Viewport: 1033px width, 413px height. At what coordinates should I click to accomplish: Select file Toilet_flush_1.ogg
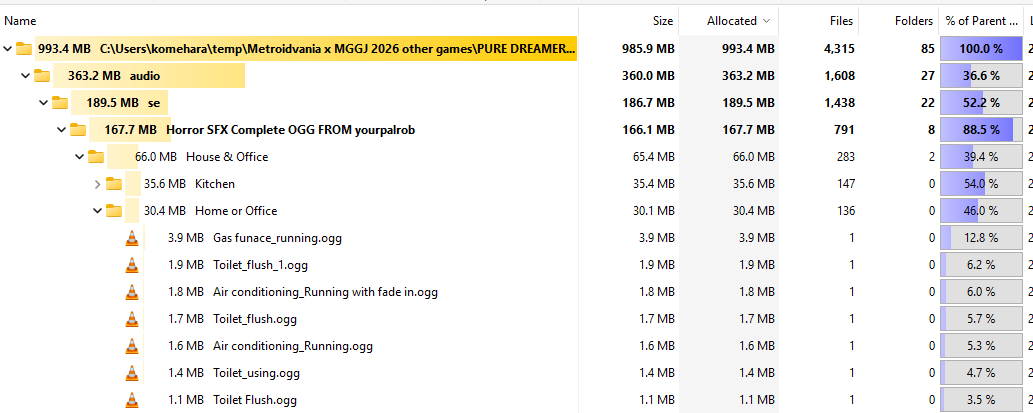260,265
